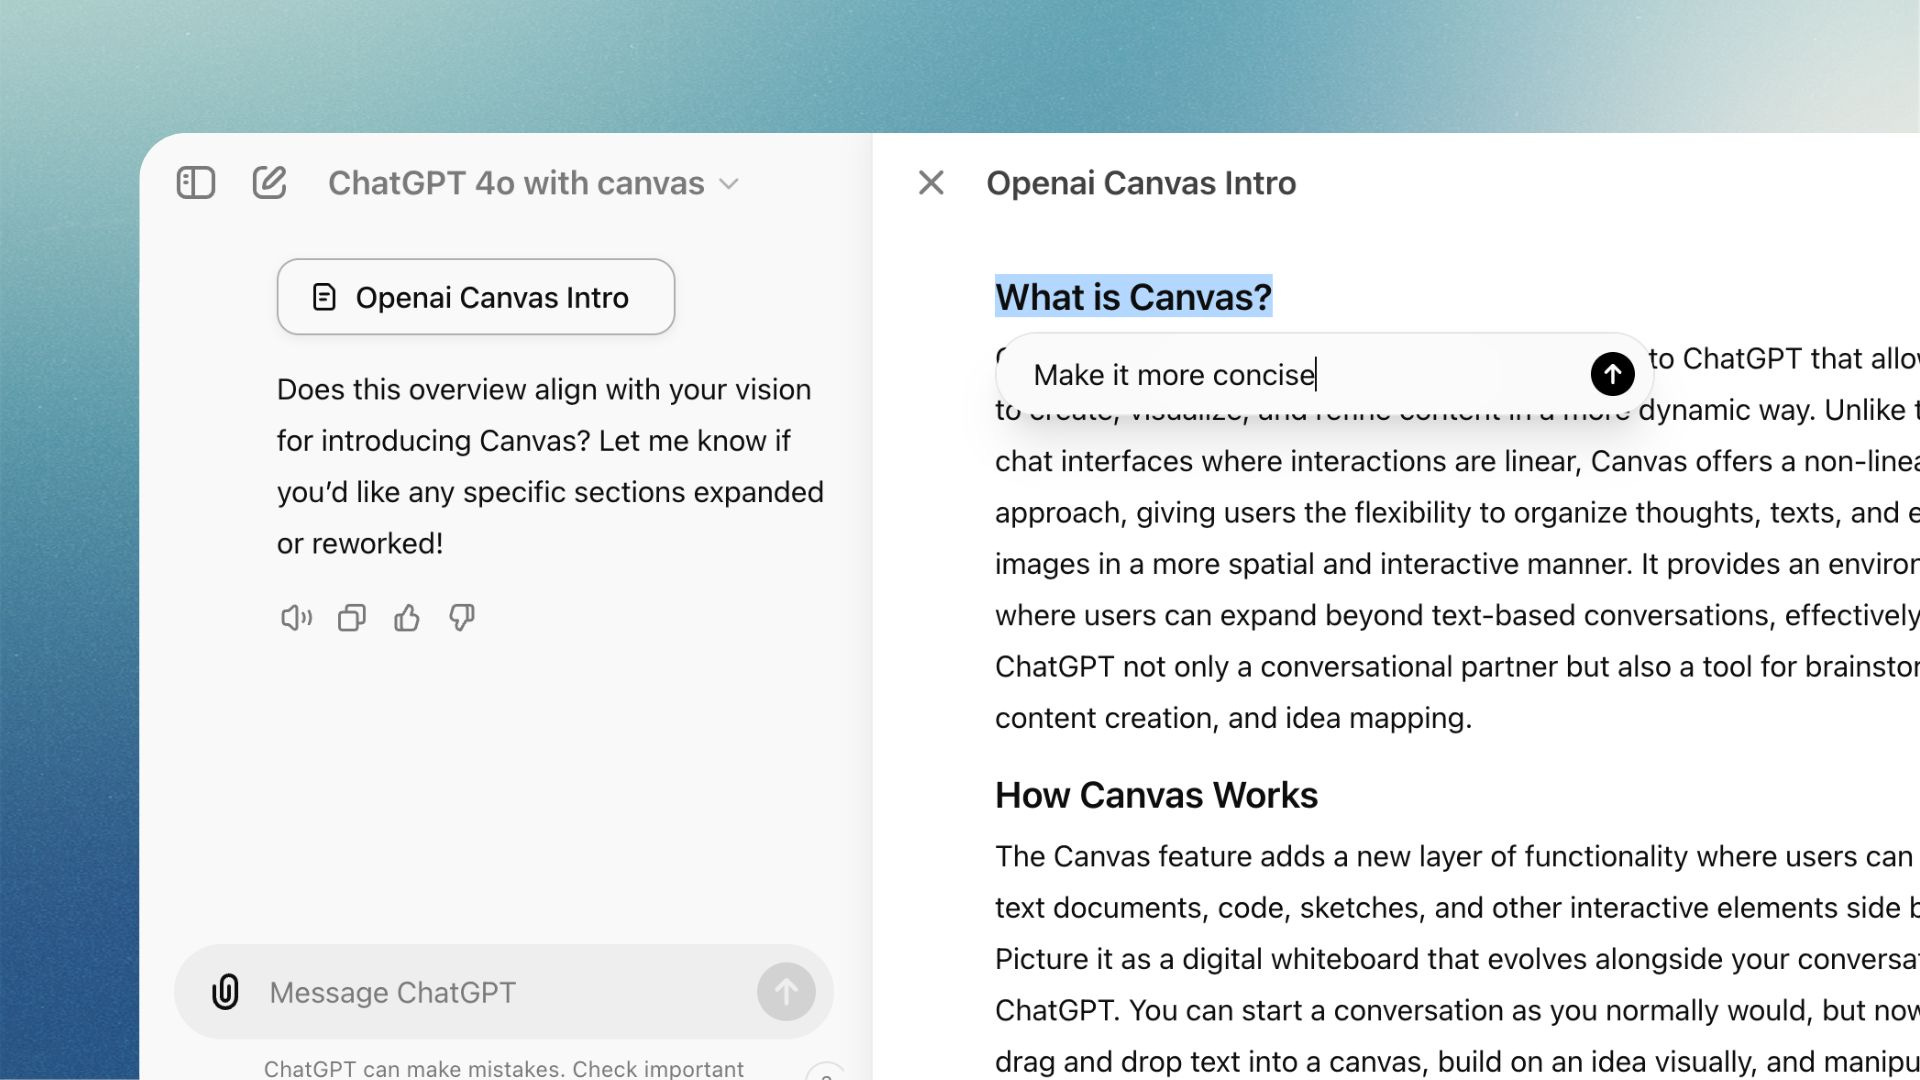
Task: Click the 'How Canvas Works' heading
Action: tap(1156, 795)
